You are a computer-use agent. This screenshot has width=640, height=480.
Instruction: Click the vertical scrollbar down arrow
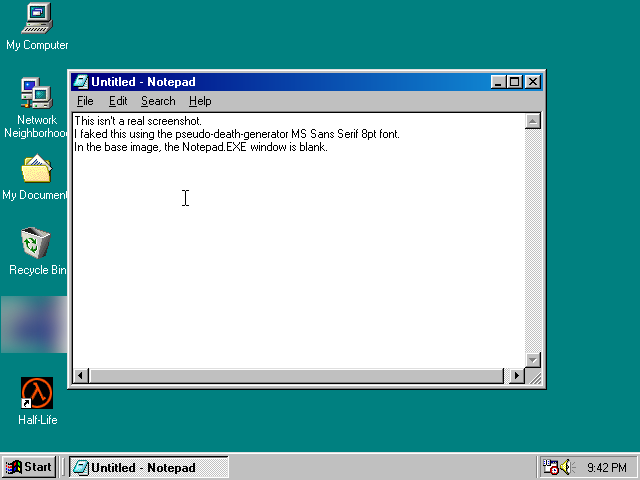point(533,360)
